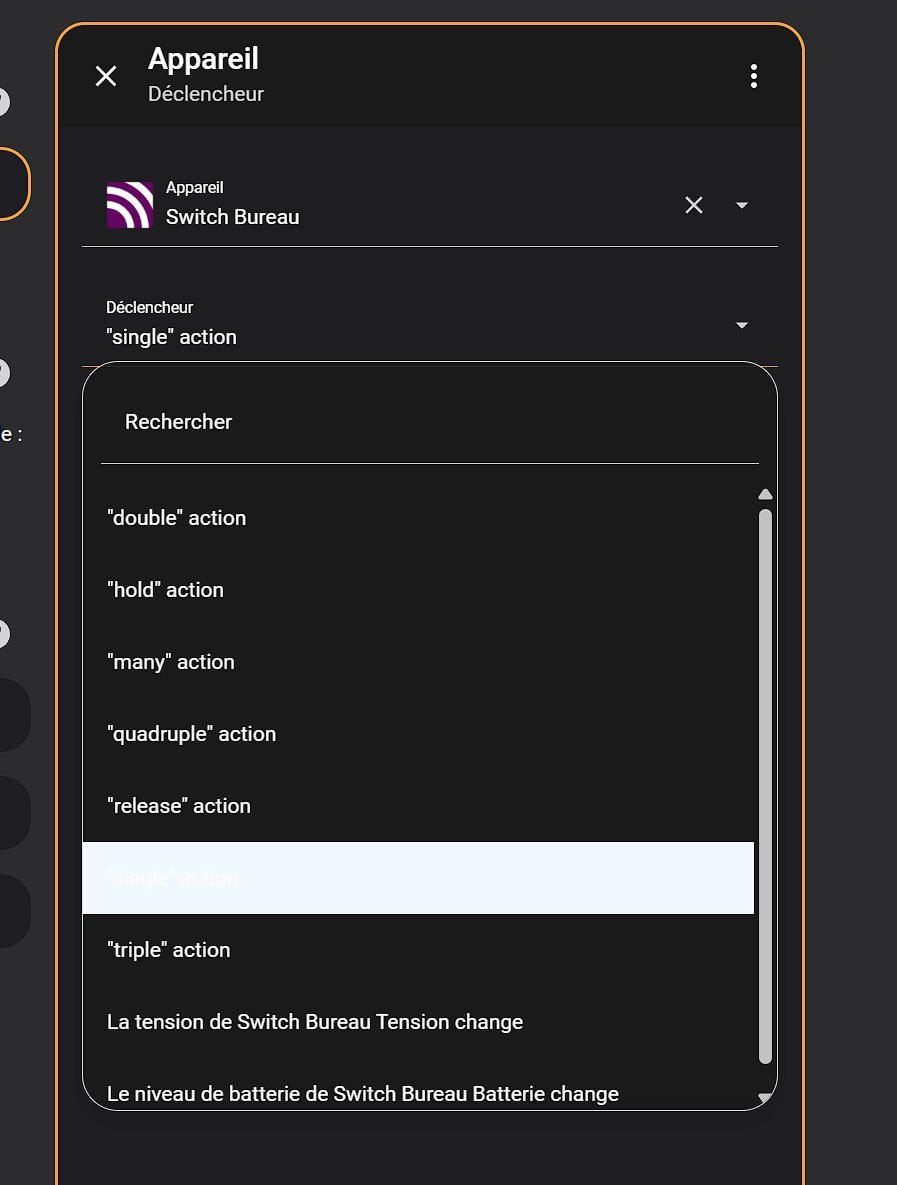Clear the selected Switch Bureau device

point(694,205)
